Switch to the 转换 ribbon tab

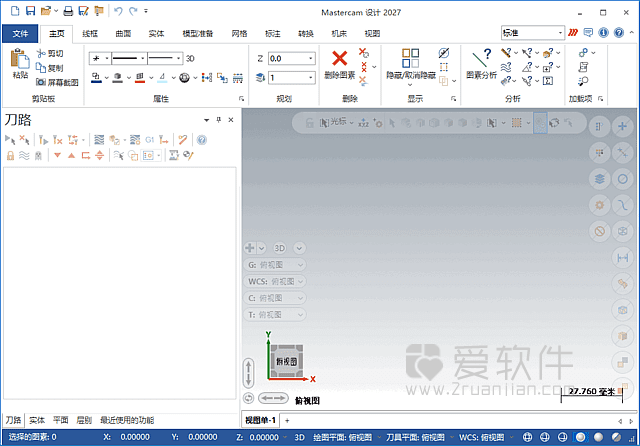coord(306,33)
